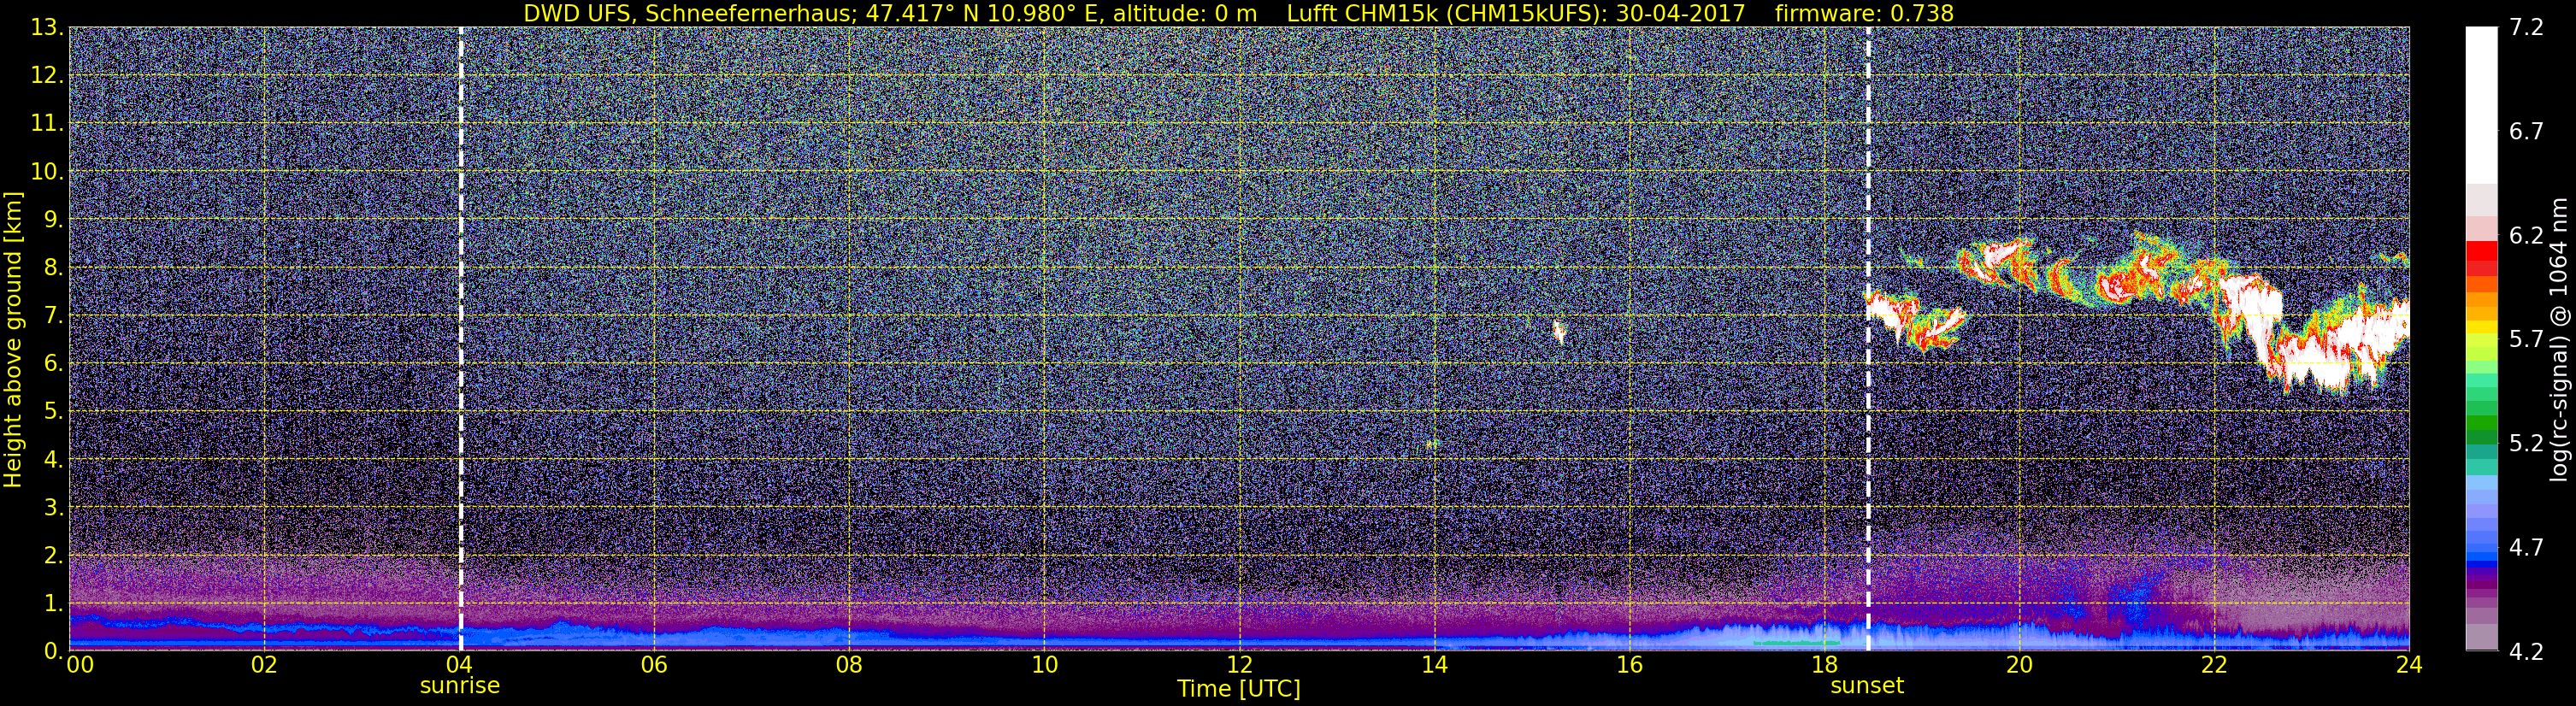Click the green section of the colorbar
This screenshot has width=2576, height=706.
pyautogui.click(x=2481, y=425)
